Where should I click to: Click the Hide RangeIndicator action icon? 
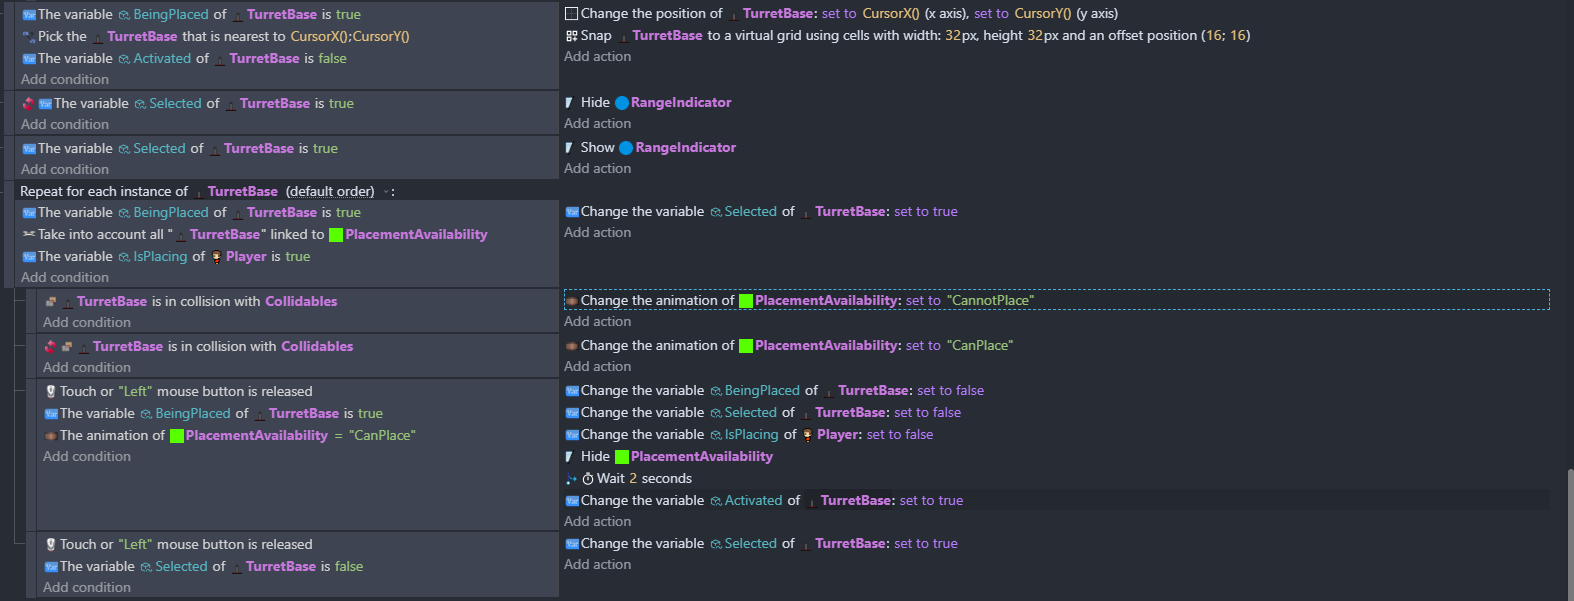570,102
